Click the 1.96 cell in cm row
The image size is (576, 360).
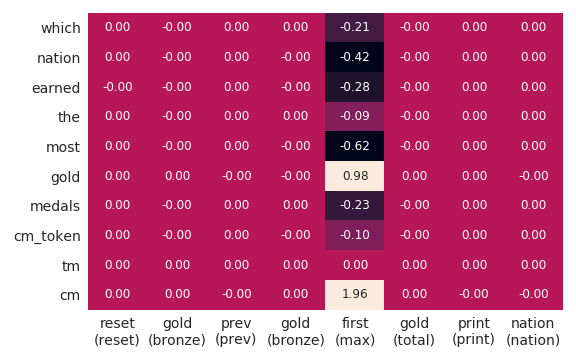(354, 295)
